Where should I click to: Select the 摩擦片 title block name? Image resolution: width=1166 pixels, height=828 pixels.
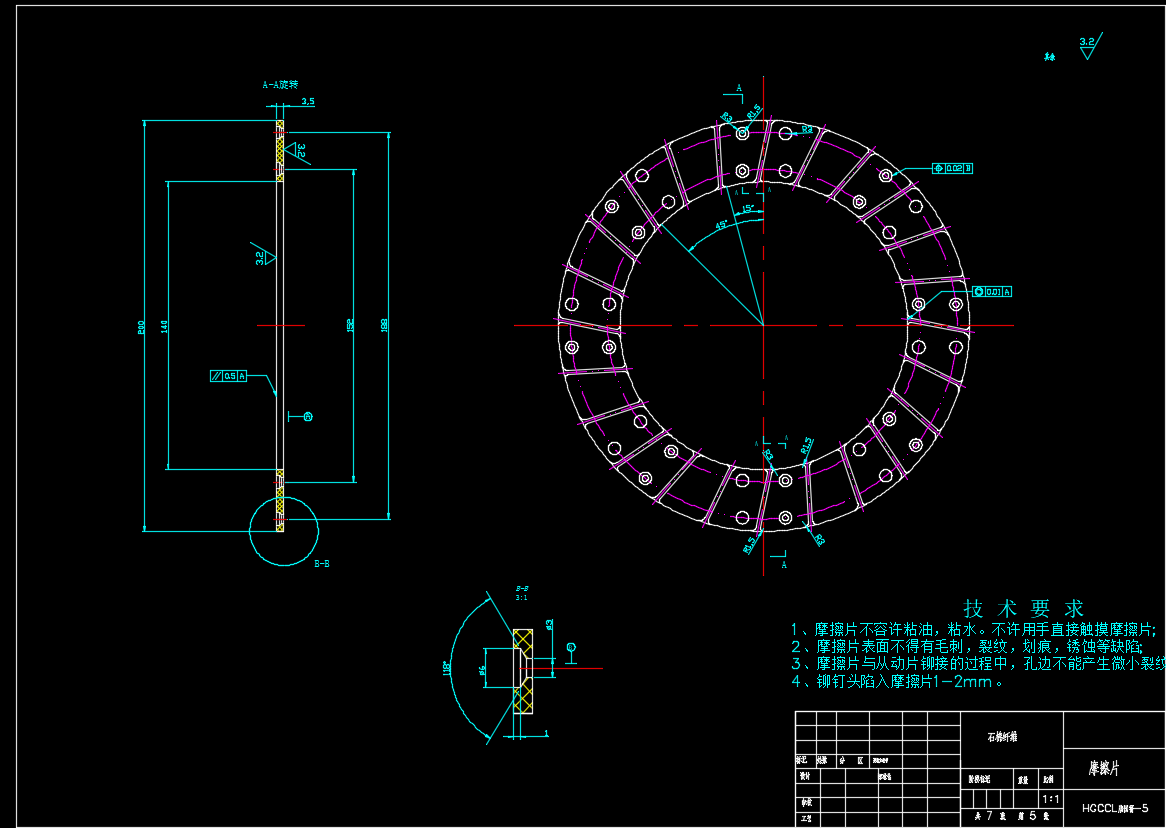(x=1104, y=769)
